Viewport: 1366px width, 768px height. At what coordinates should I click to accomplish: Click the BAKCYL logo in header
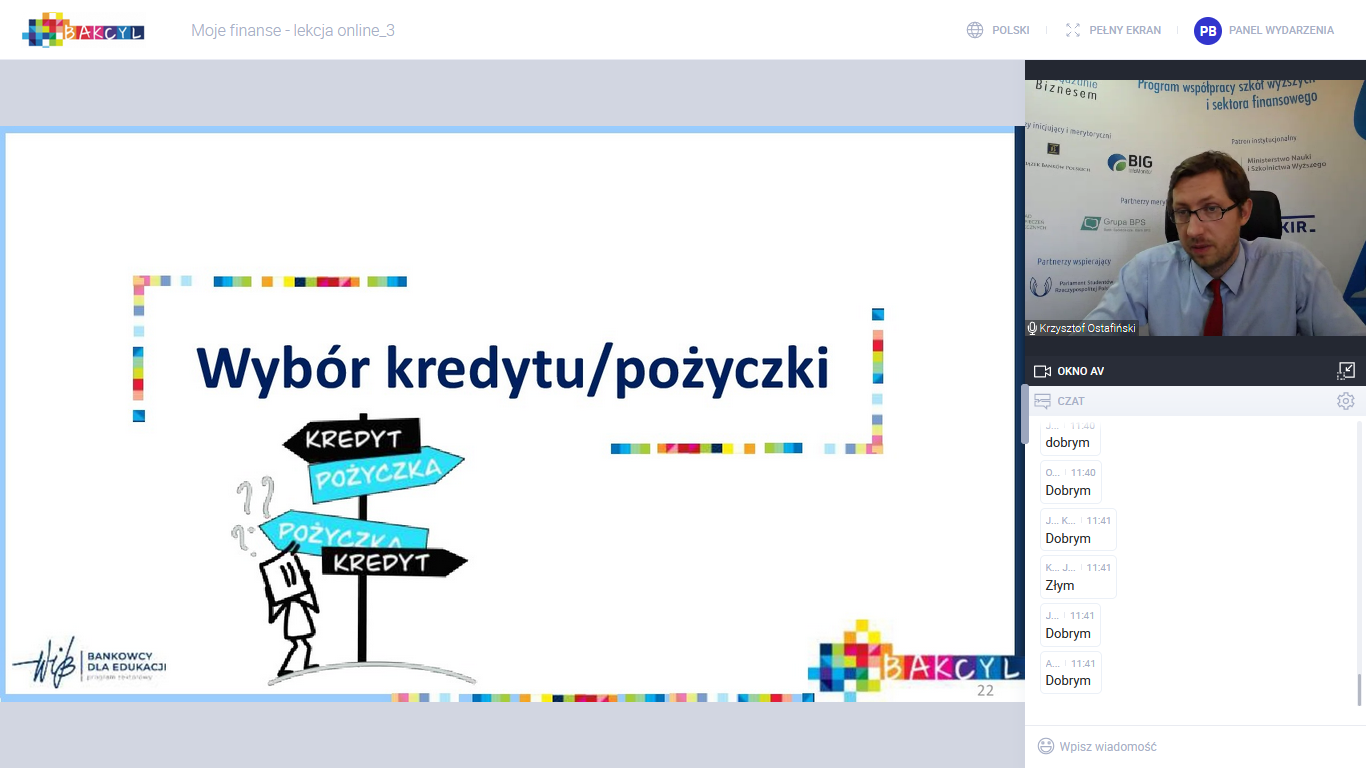coord(84,30)
